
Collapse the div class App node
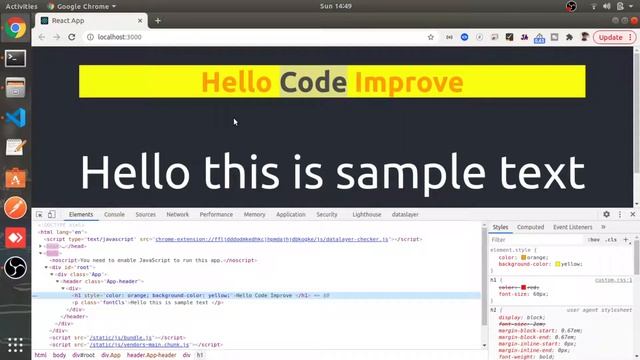(x=52, y=274)
